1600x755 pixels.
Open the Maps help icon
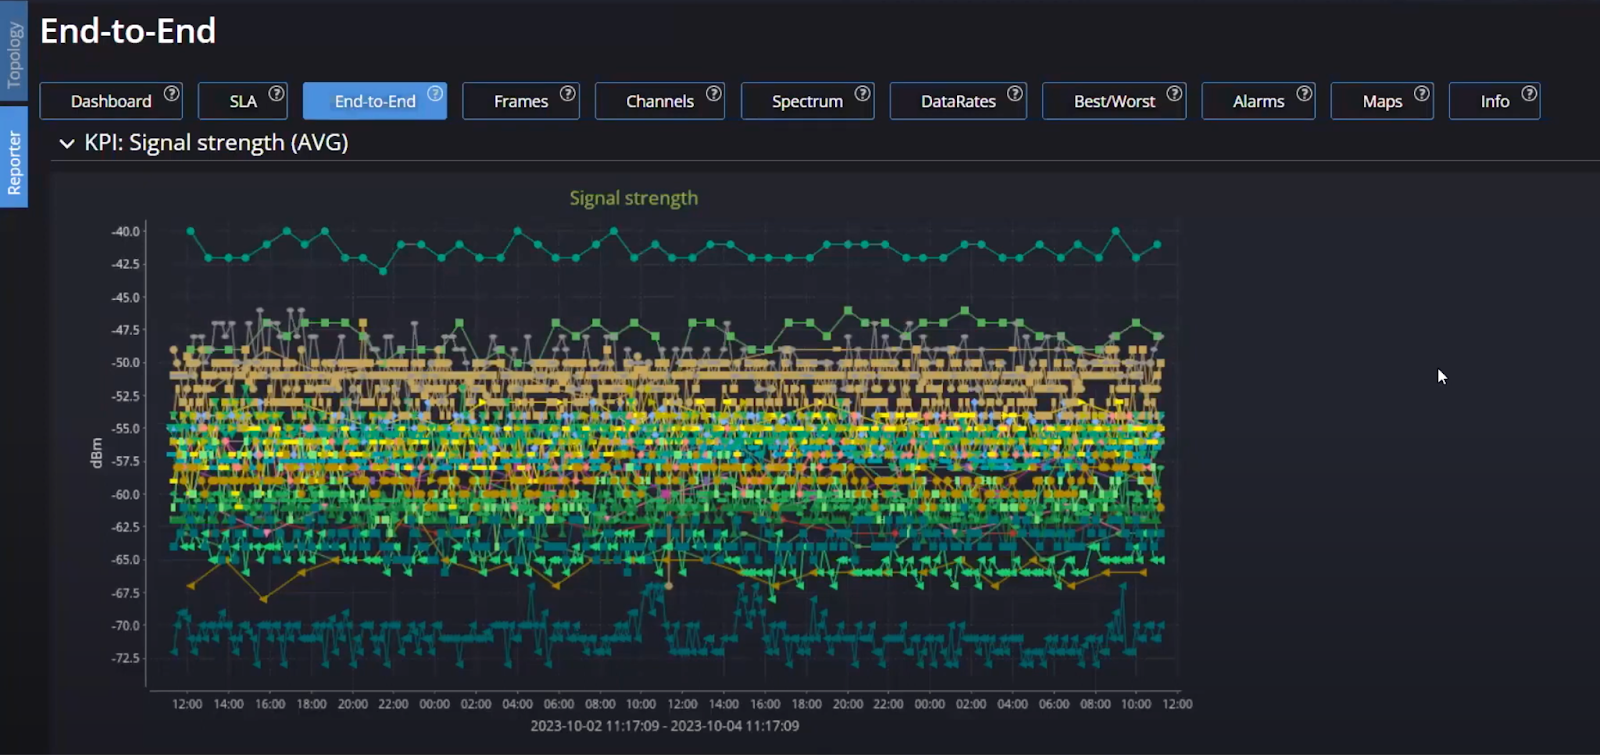tap(1422, 93)
